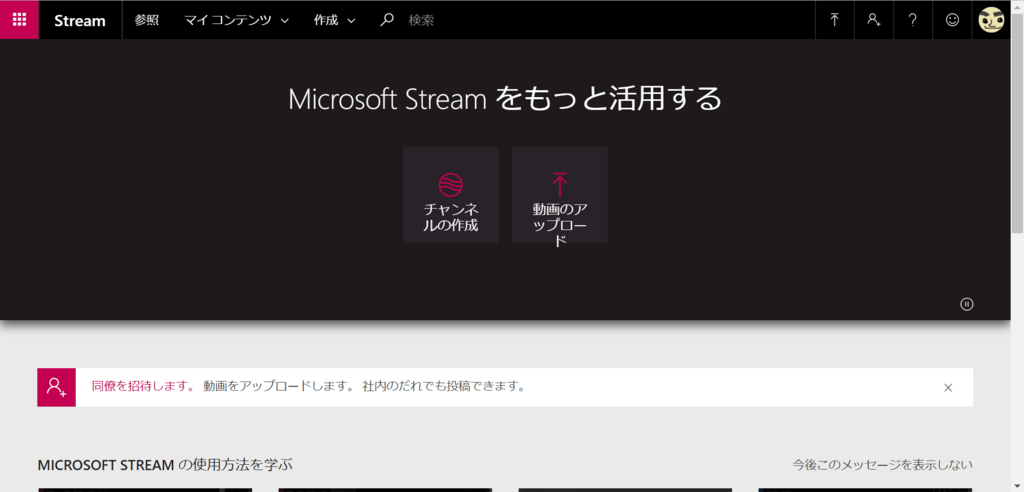Expand the 作成 dropdown menu
This screenshot has height=492, width=1024.
pyautogui.click(x=334, y=20)
